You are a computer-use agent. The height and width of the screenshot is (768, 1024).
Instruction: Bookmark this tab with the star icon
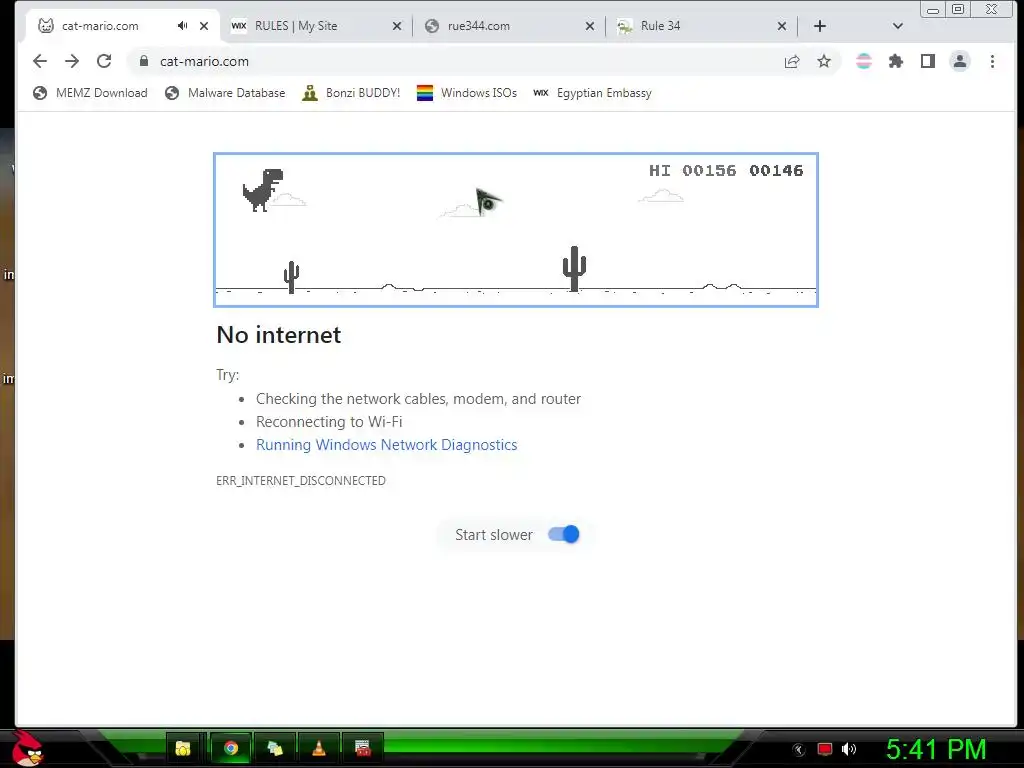824,61
